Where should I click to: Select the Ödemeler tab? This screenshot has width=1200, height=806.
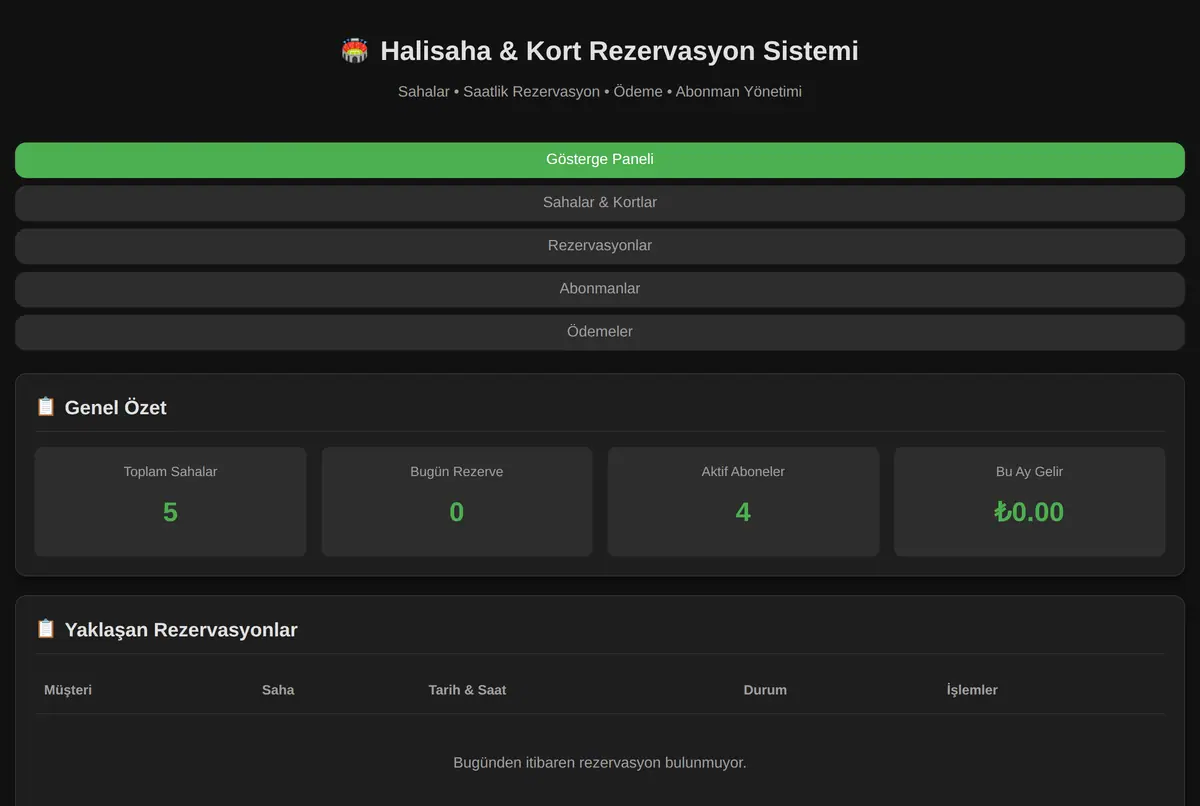pos(600,332)
